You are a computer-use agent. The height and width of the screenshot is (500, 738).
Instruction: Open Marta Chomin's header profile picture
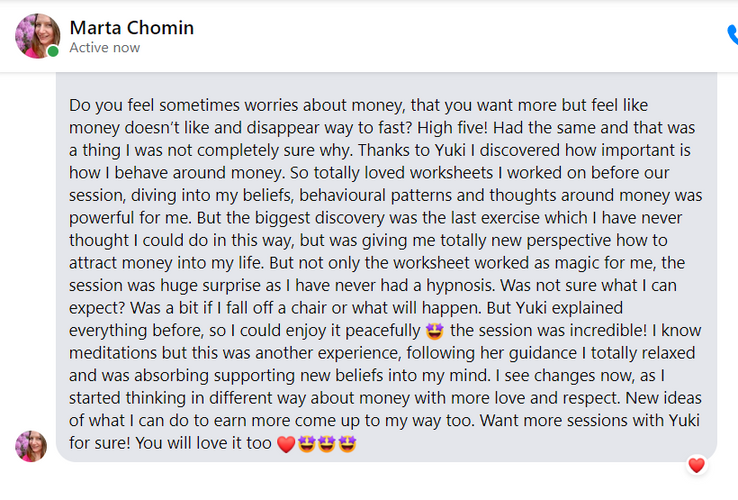[37, 36]
